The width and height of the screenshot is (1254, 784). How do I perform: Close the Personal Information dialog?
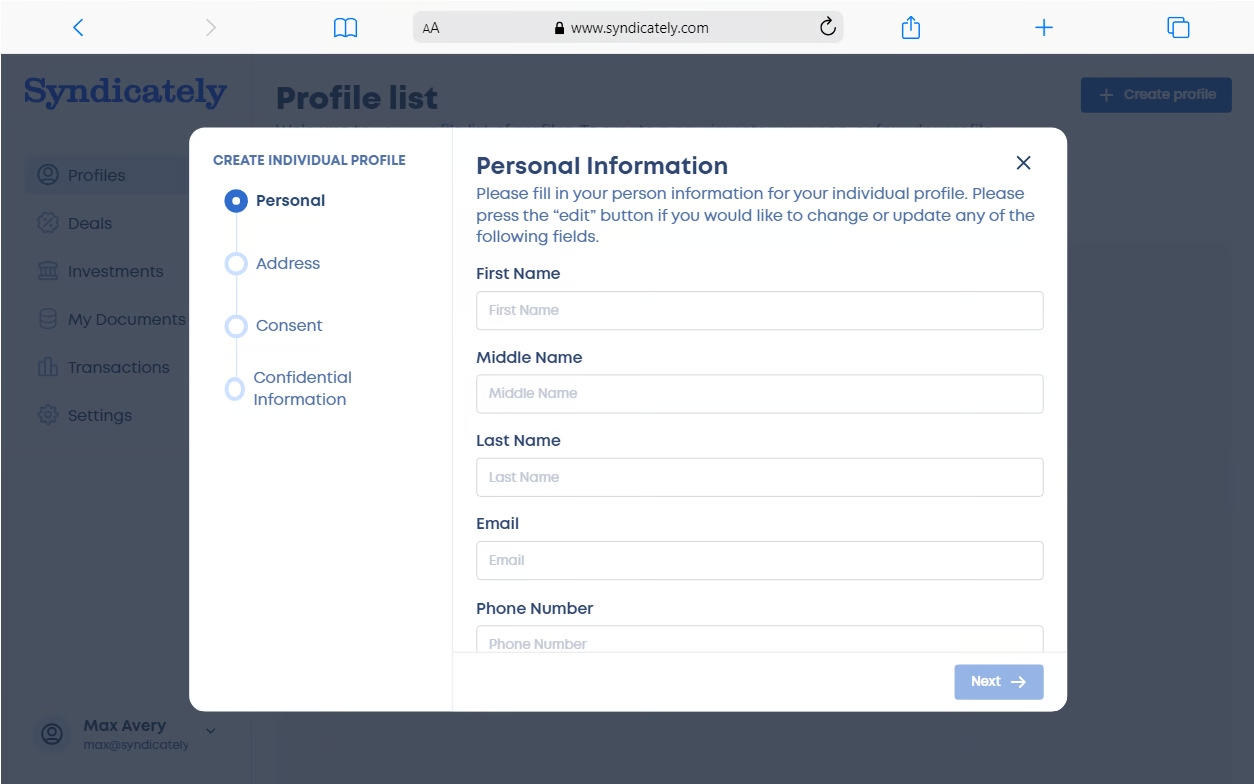tap(1023, 163)
